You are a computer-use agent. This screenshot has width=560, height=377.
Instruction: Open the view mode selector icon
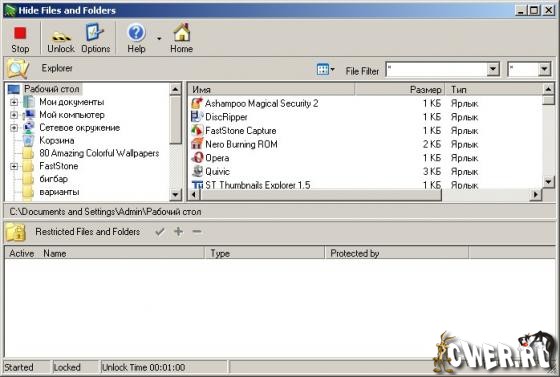pyautogui.click(x=325, y=69)
